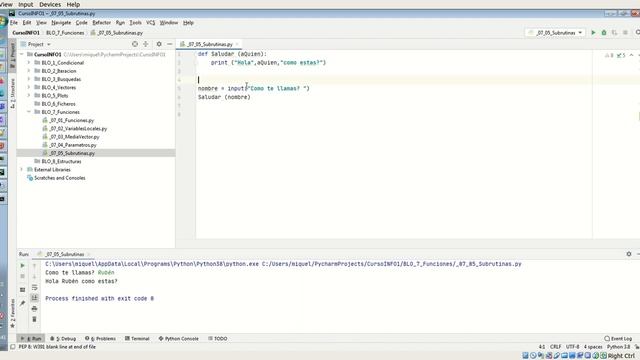Open the Tools menu
The height and width of the screenshot is (360, 640).
click(135, 23)
